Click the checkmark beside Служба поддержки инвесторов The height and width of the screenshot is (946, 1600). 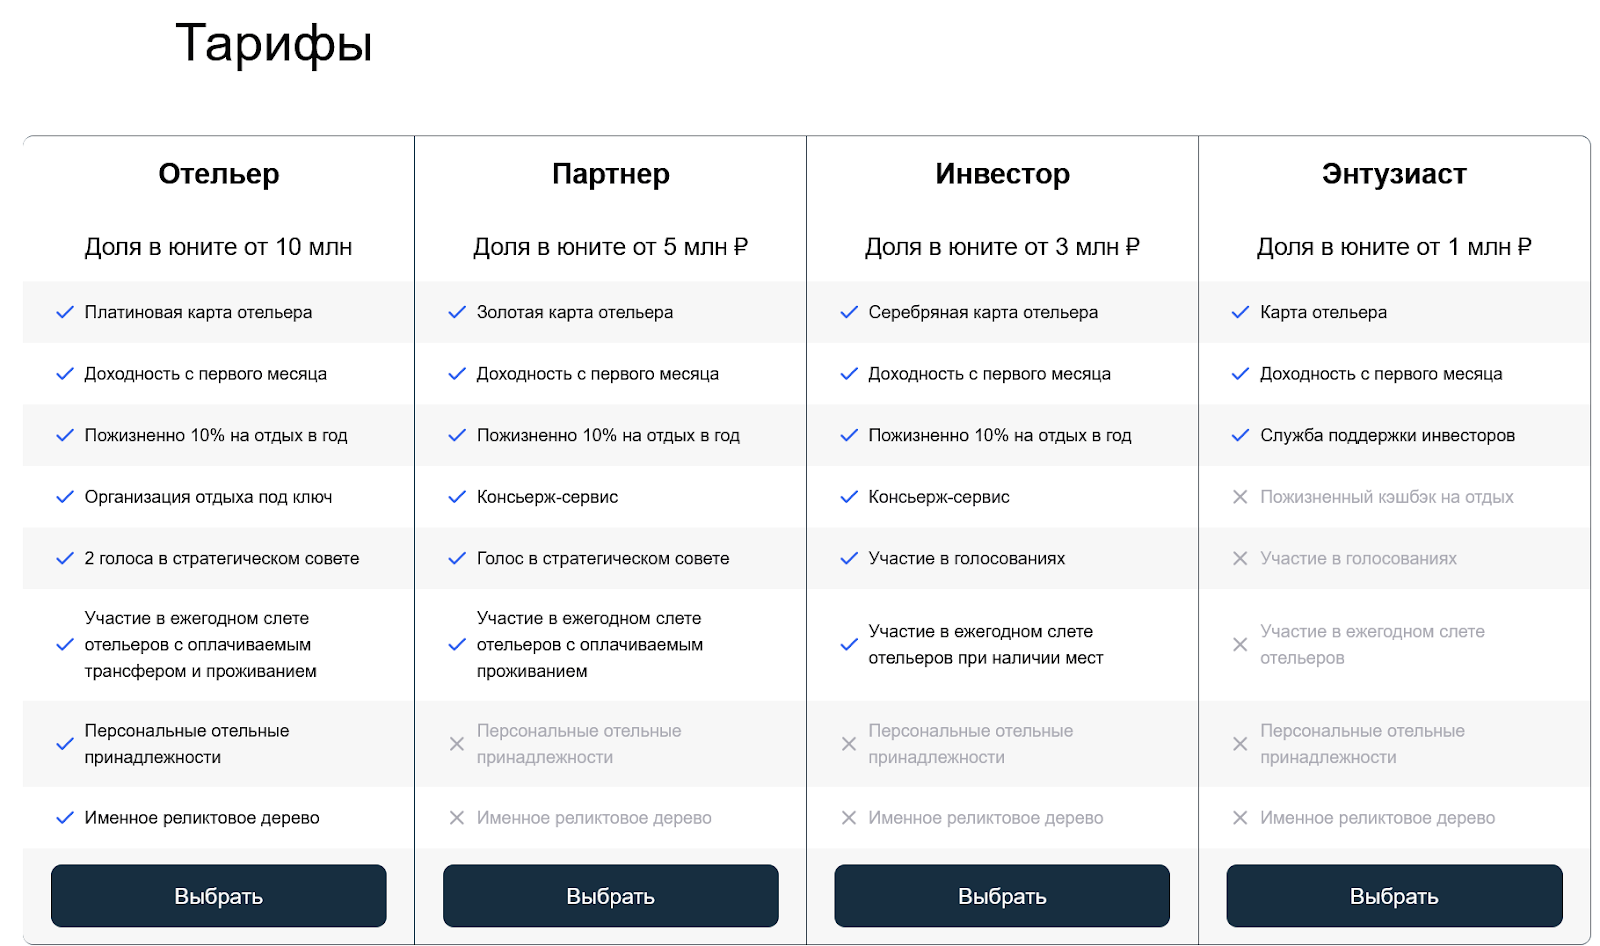click(x=1240, y=435)
